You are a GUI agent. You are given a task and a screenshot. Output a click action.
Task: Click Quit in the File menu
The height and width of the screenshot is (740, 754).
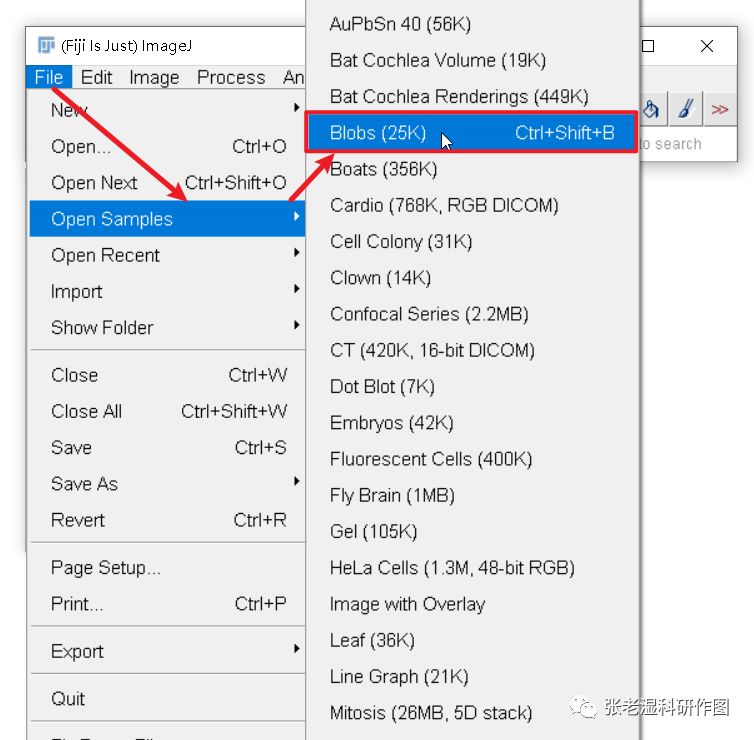(x=167, y=698)
